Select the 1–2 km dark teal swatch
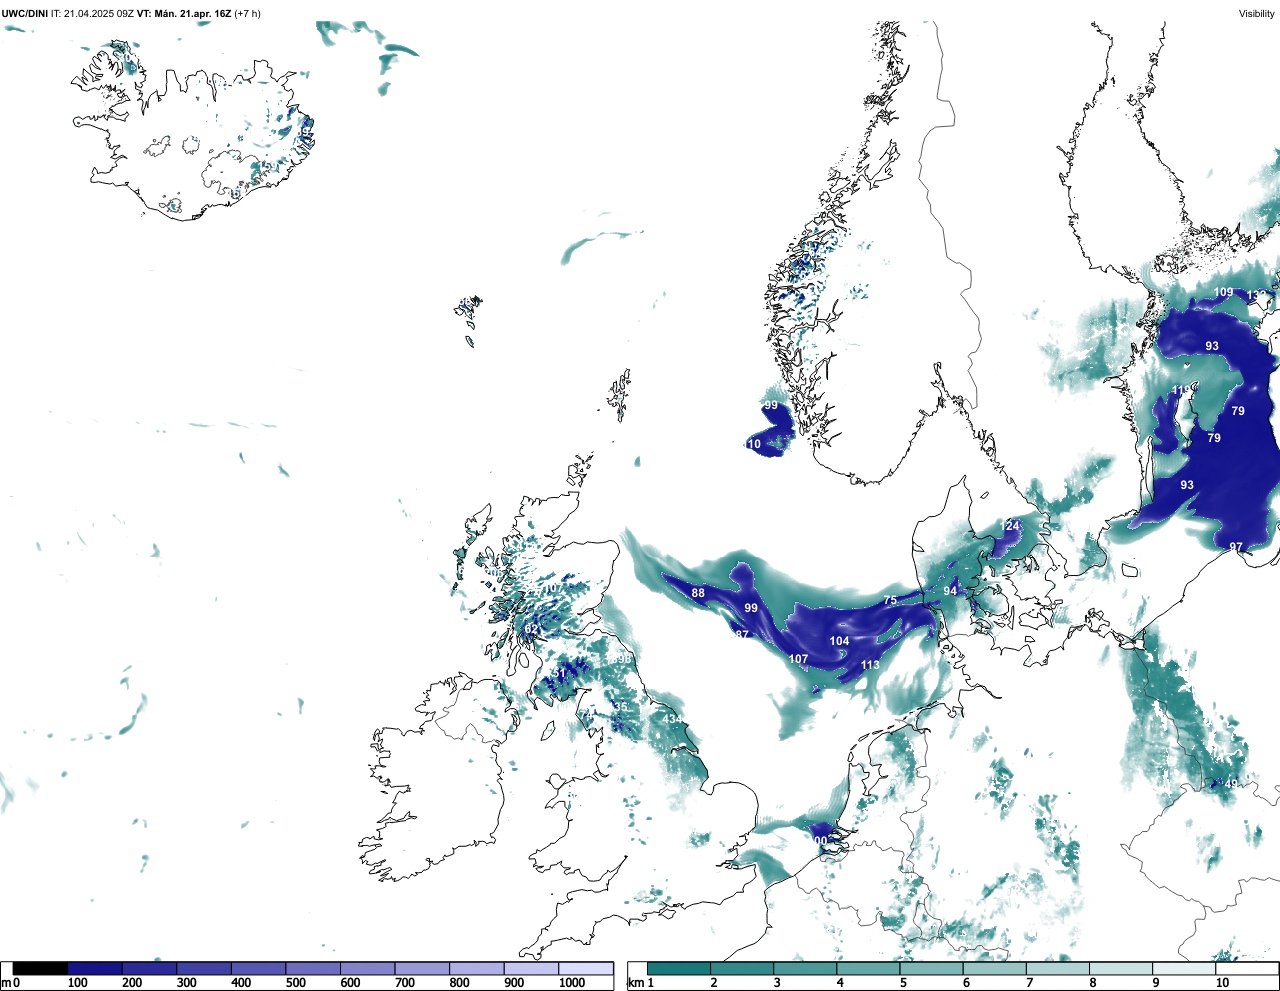The width and height of the screenshot is (1280, 991). 679,968
